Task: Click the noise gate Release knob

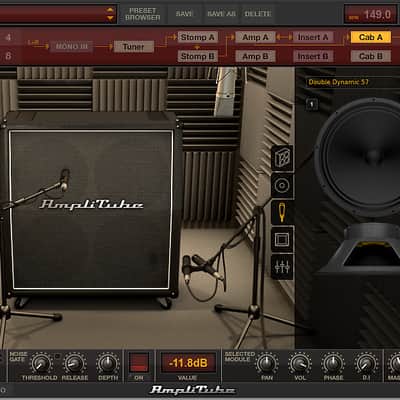Action: pos(74,364)
